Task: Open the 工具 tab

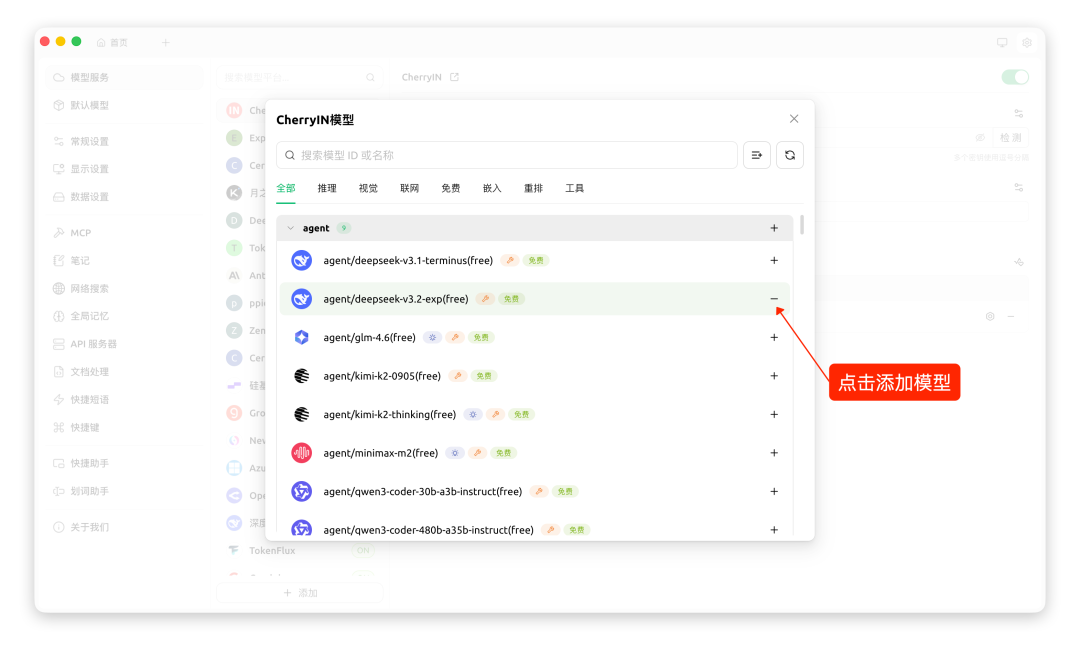Action: [575, 189]
